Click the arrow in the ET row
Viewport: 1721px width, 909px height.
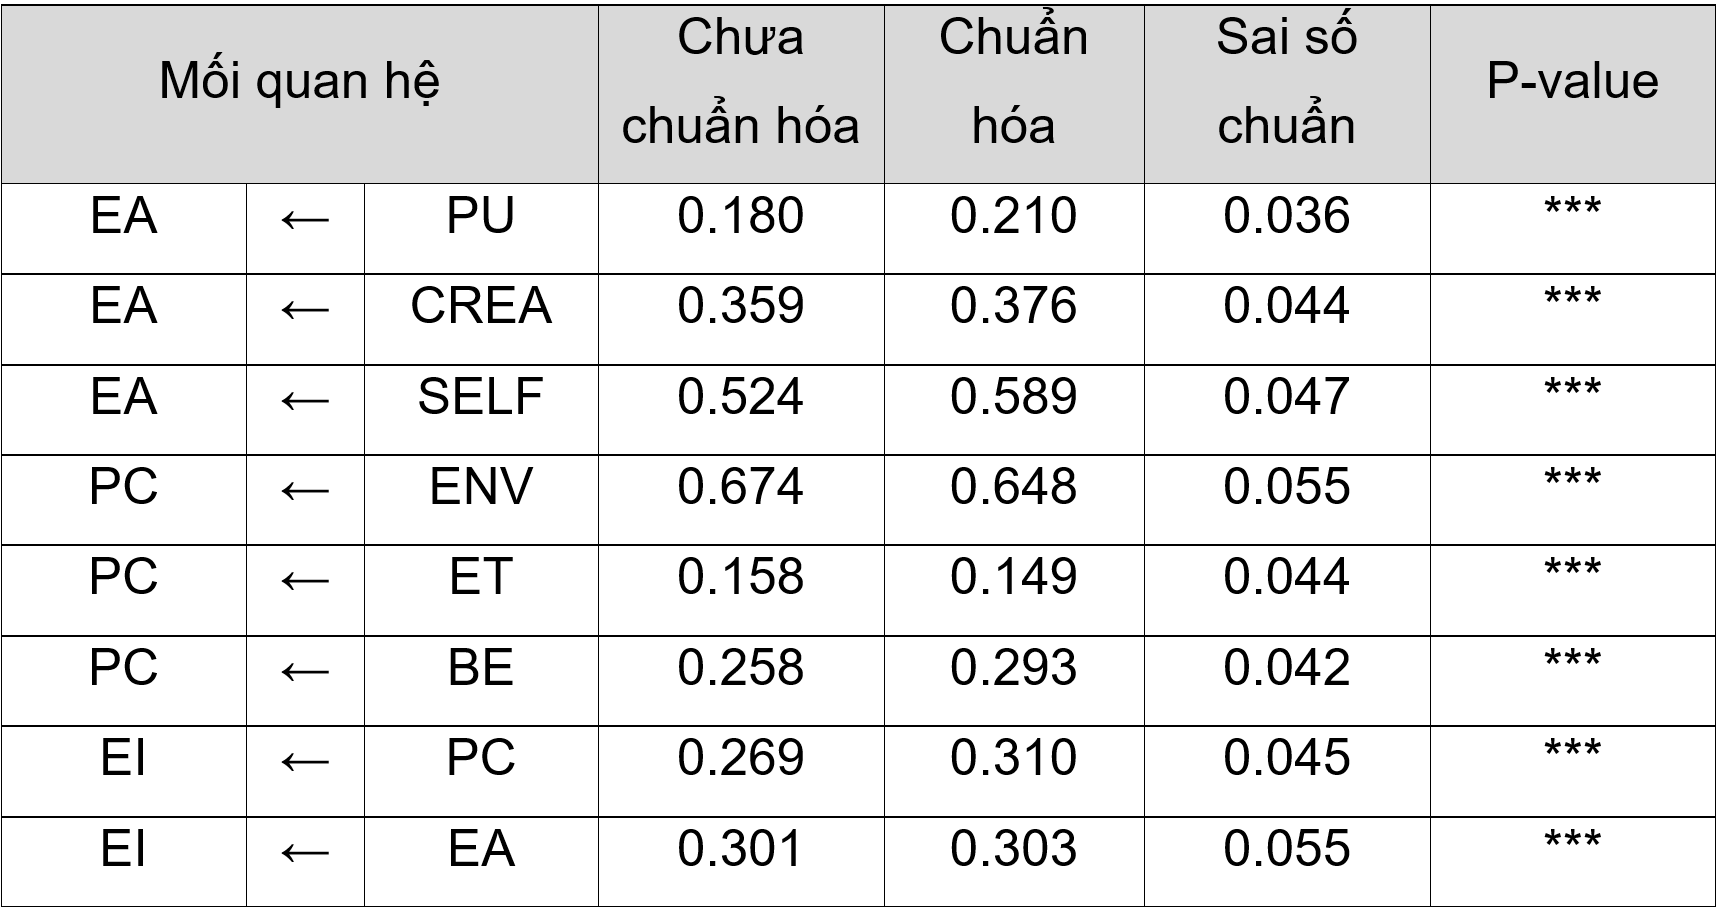click(305, 581)
